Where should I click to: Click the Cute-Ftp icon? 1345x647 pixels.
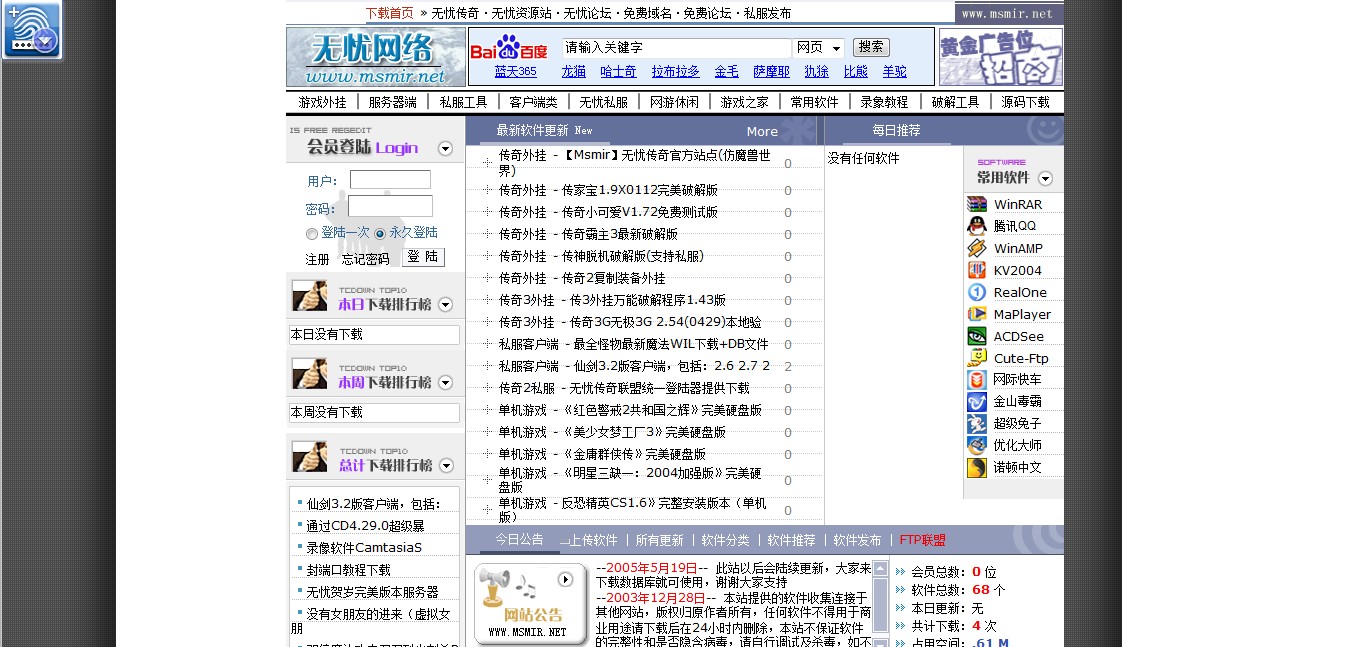tap(977, 358)
